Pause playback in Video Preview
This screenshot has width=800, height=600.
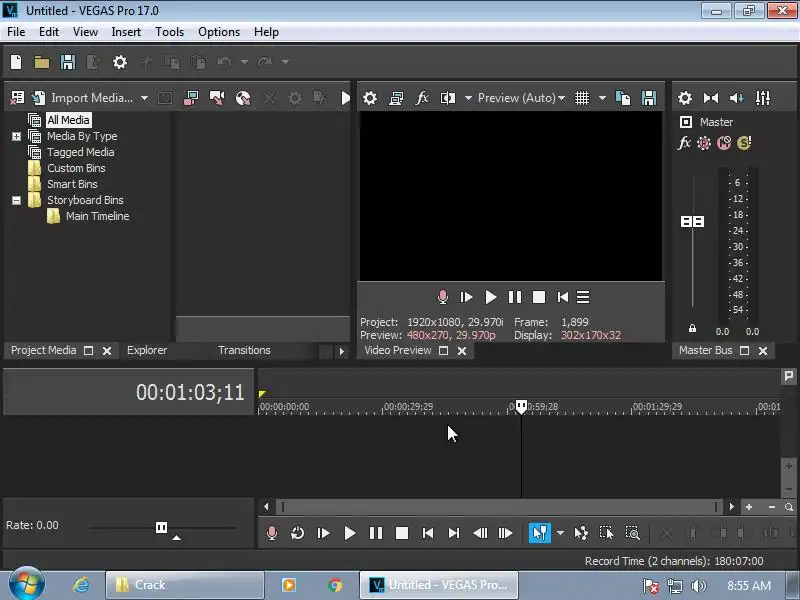tap(515, 297)
